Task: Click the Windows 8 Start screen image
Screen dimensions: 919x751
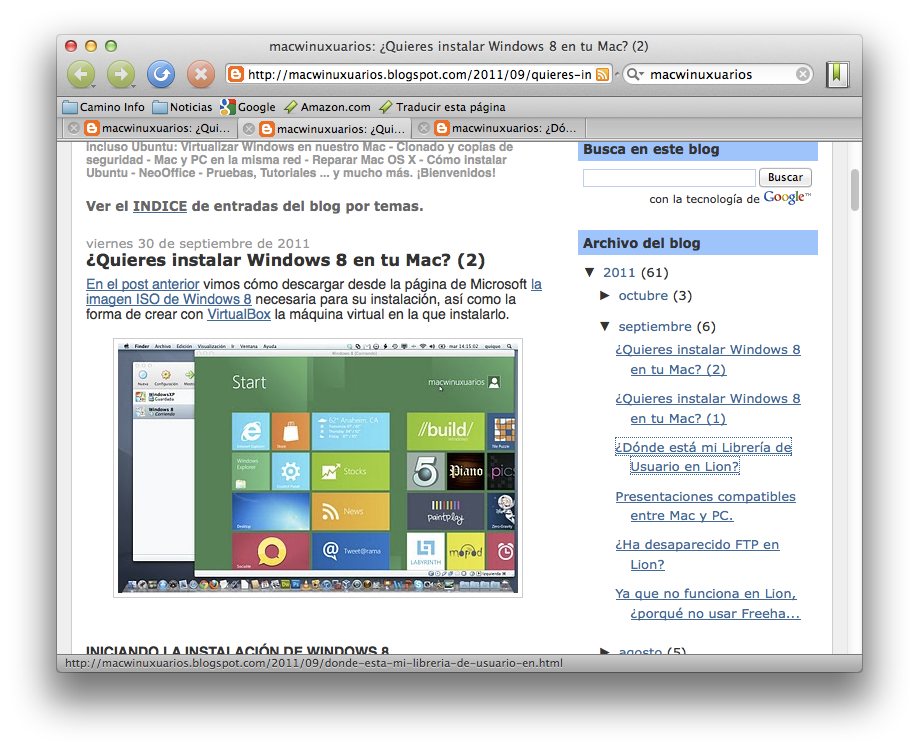Action: (318, 467)
